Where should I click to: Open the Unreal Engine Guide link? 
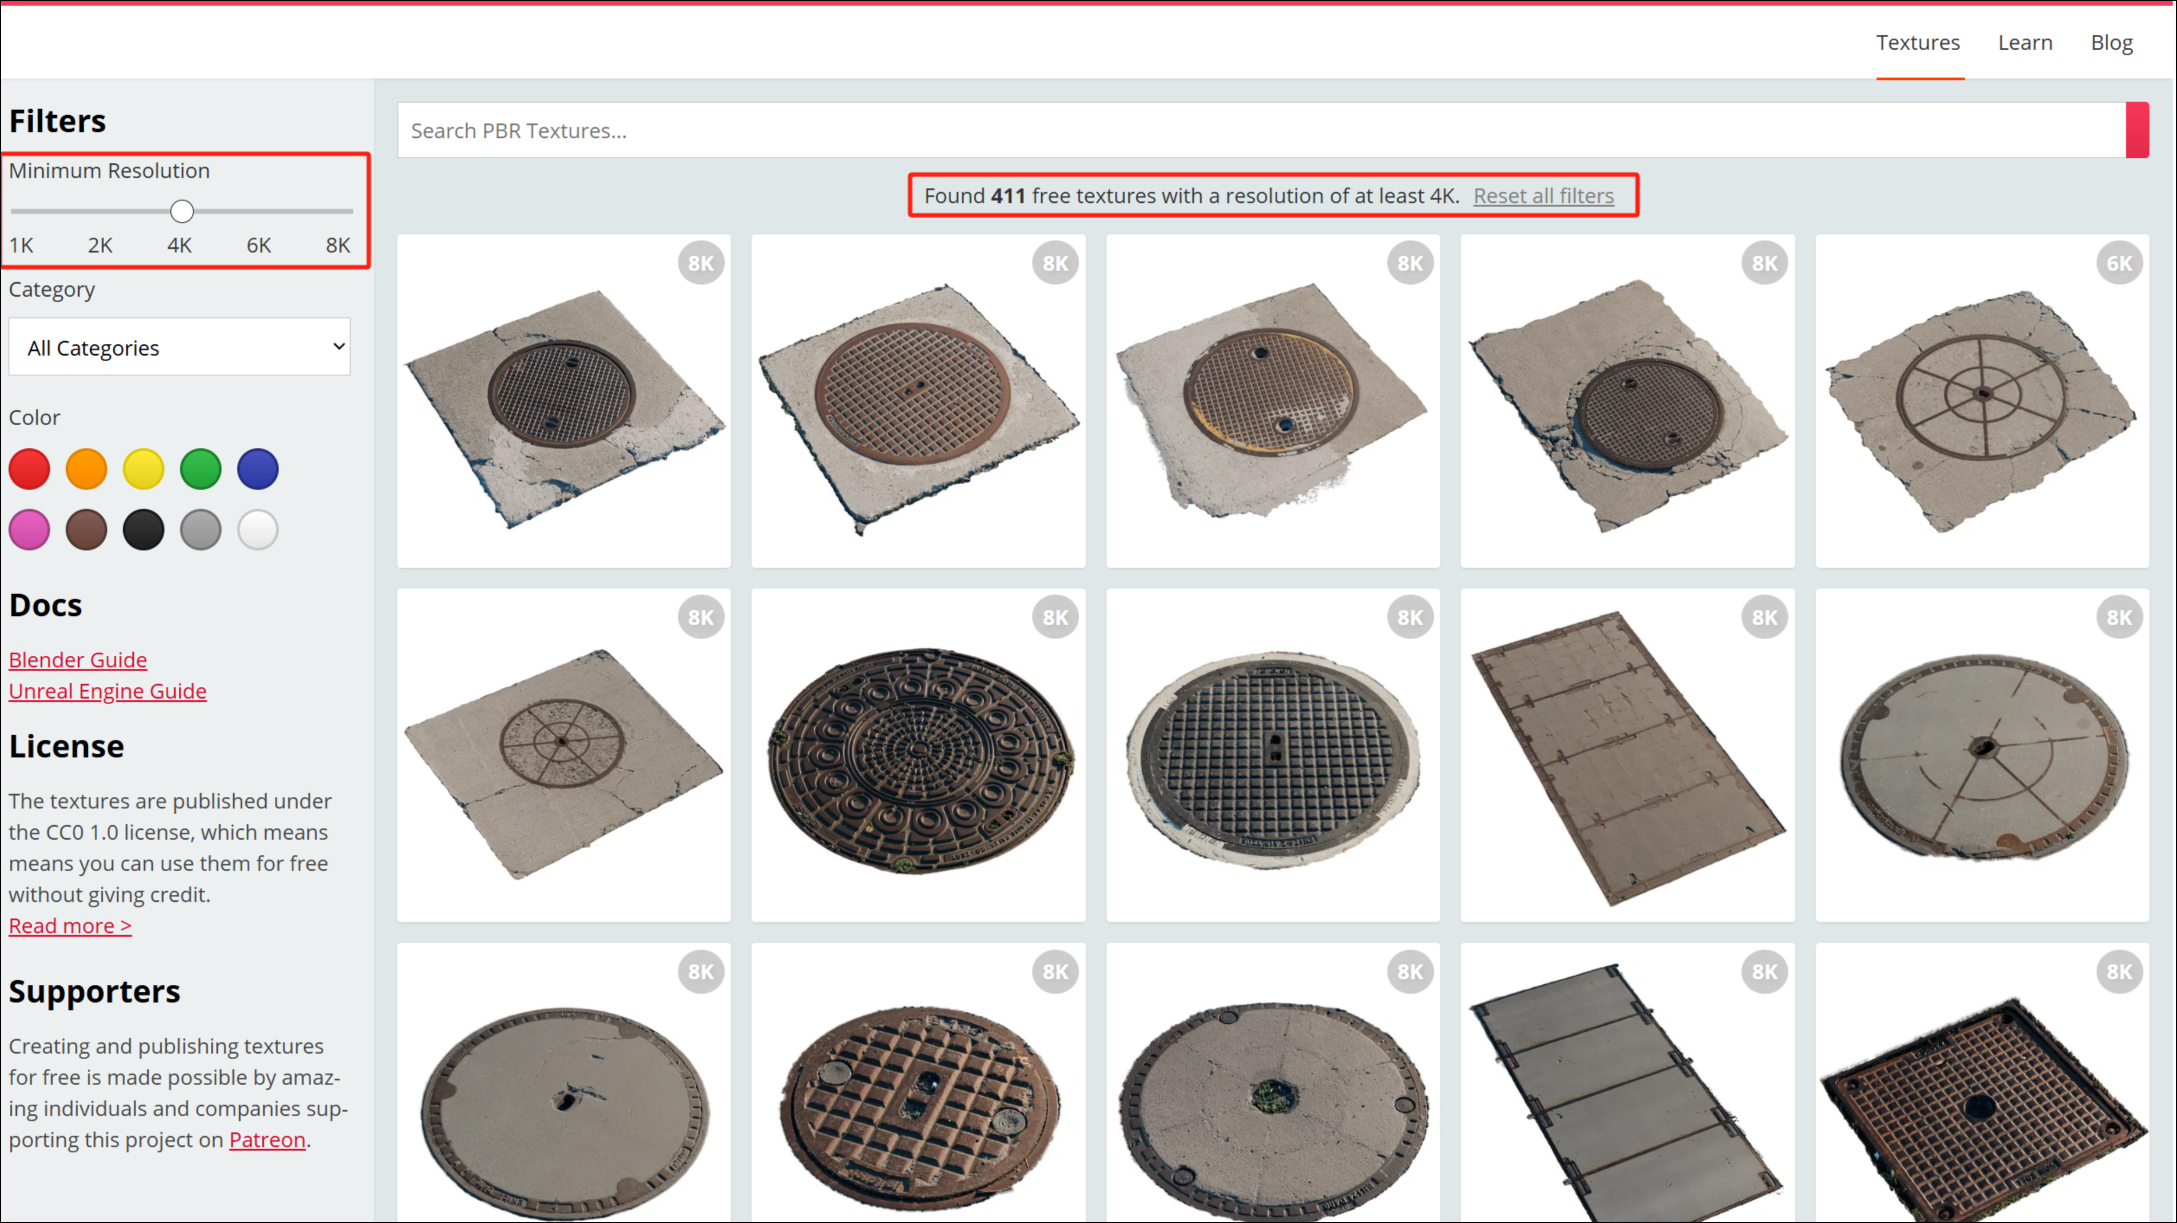point(108,691)
